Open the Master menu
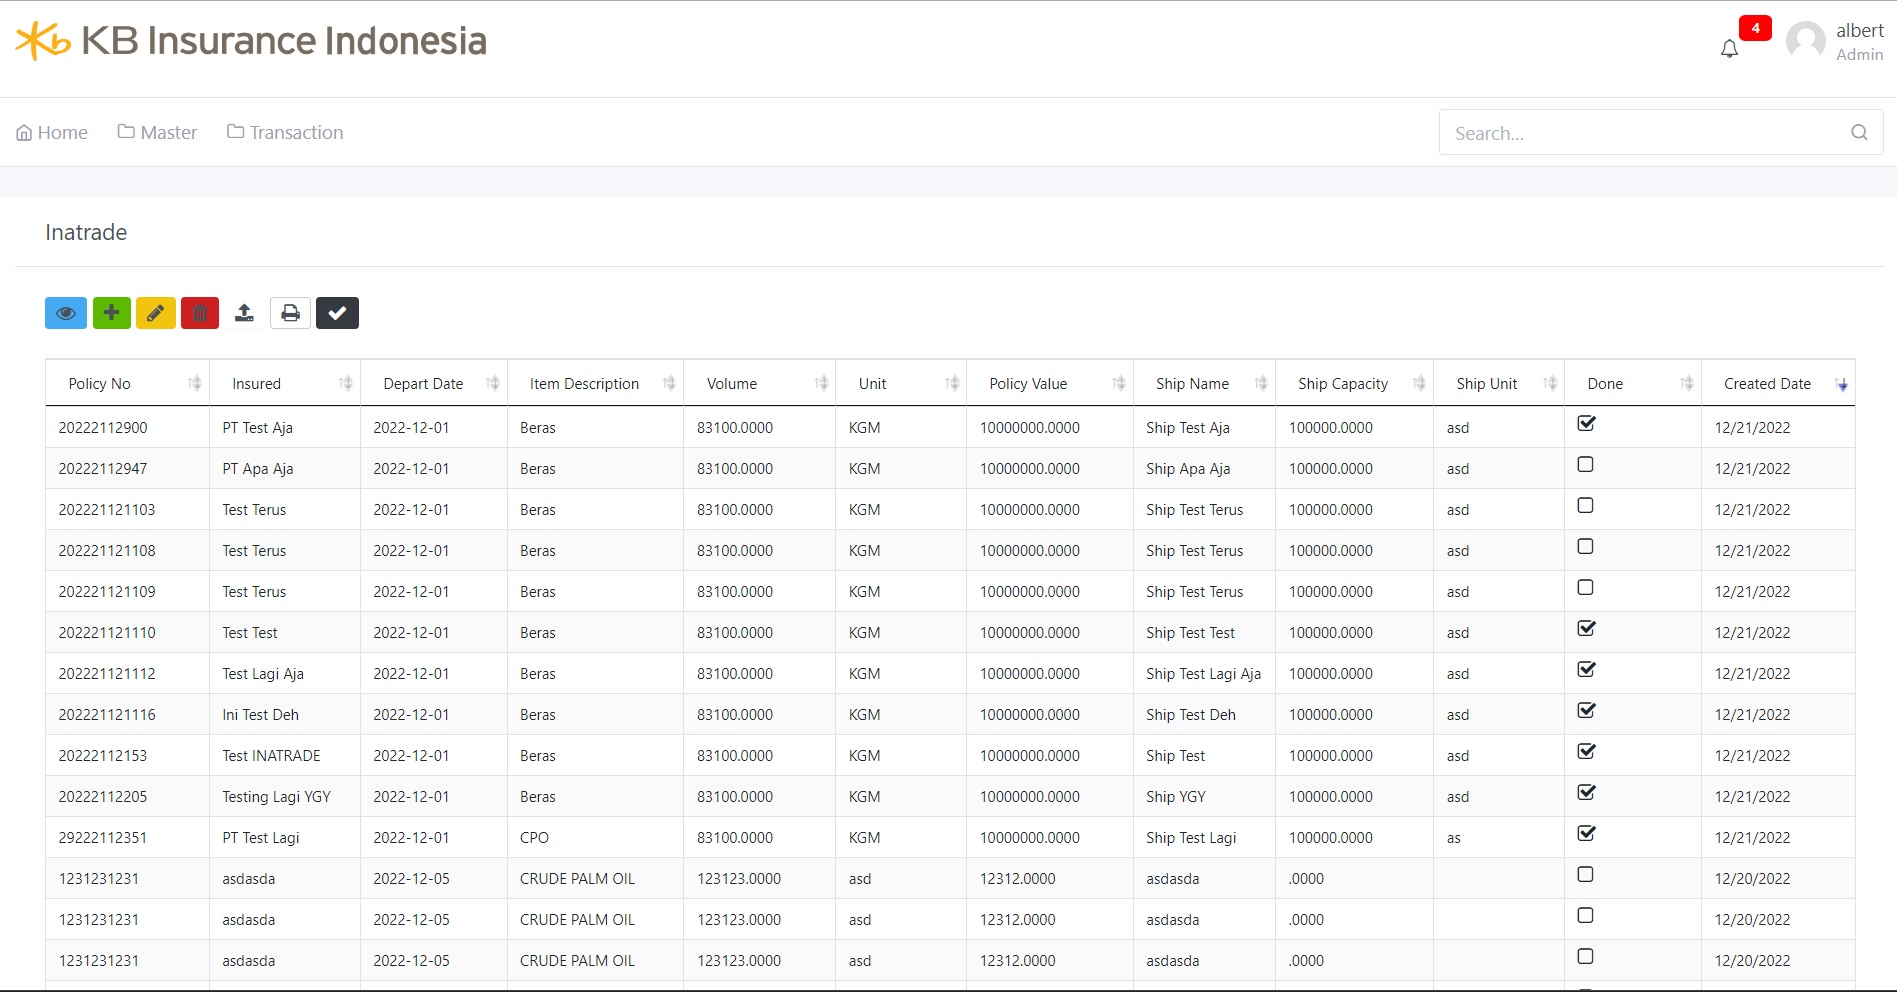Image resolution: width=1897 pixels, height=992 pixels. tap(157, 132)
